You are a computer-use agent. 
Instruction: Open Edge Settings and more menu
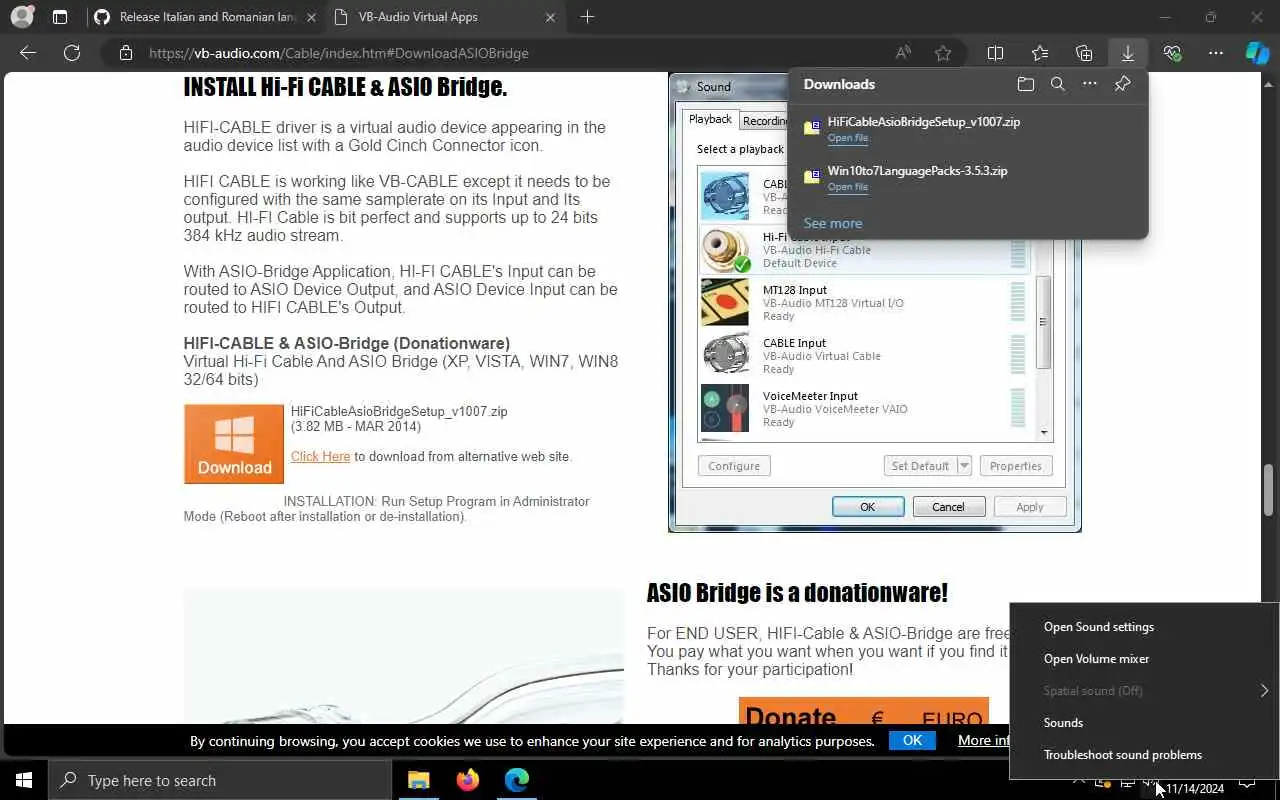coord(1216,53)
